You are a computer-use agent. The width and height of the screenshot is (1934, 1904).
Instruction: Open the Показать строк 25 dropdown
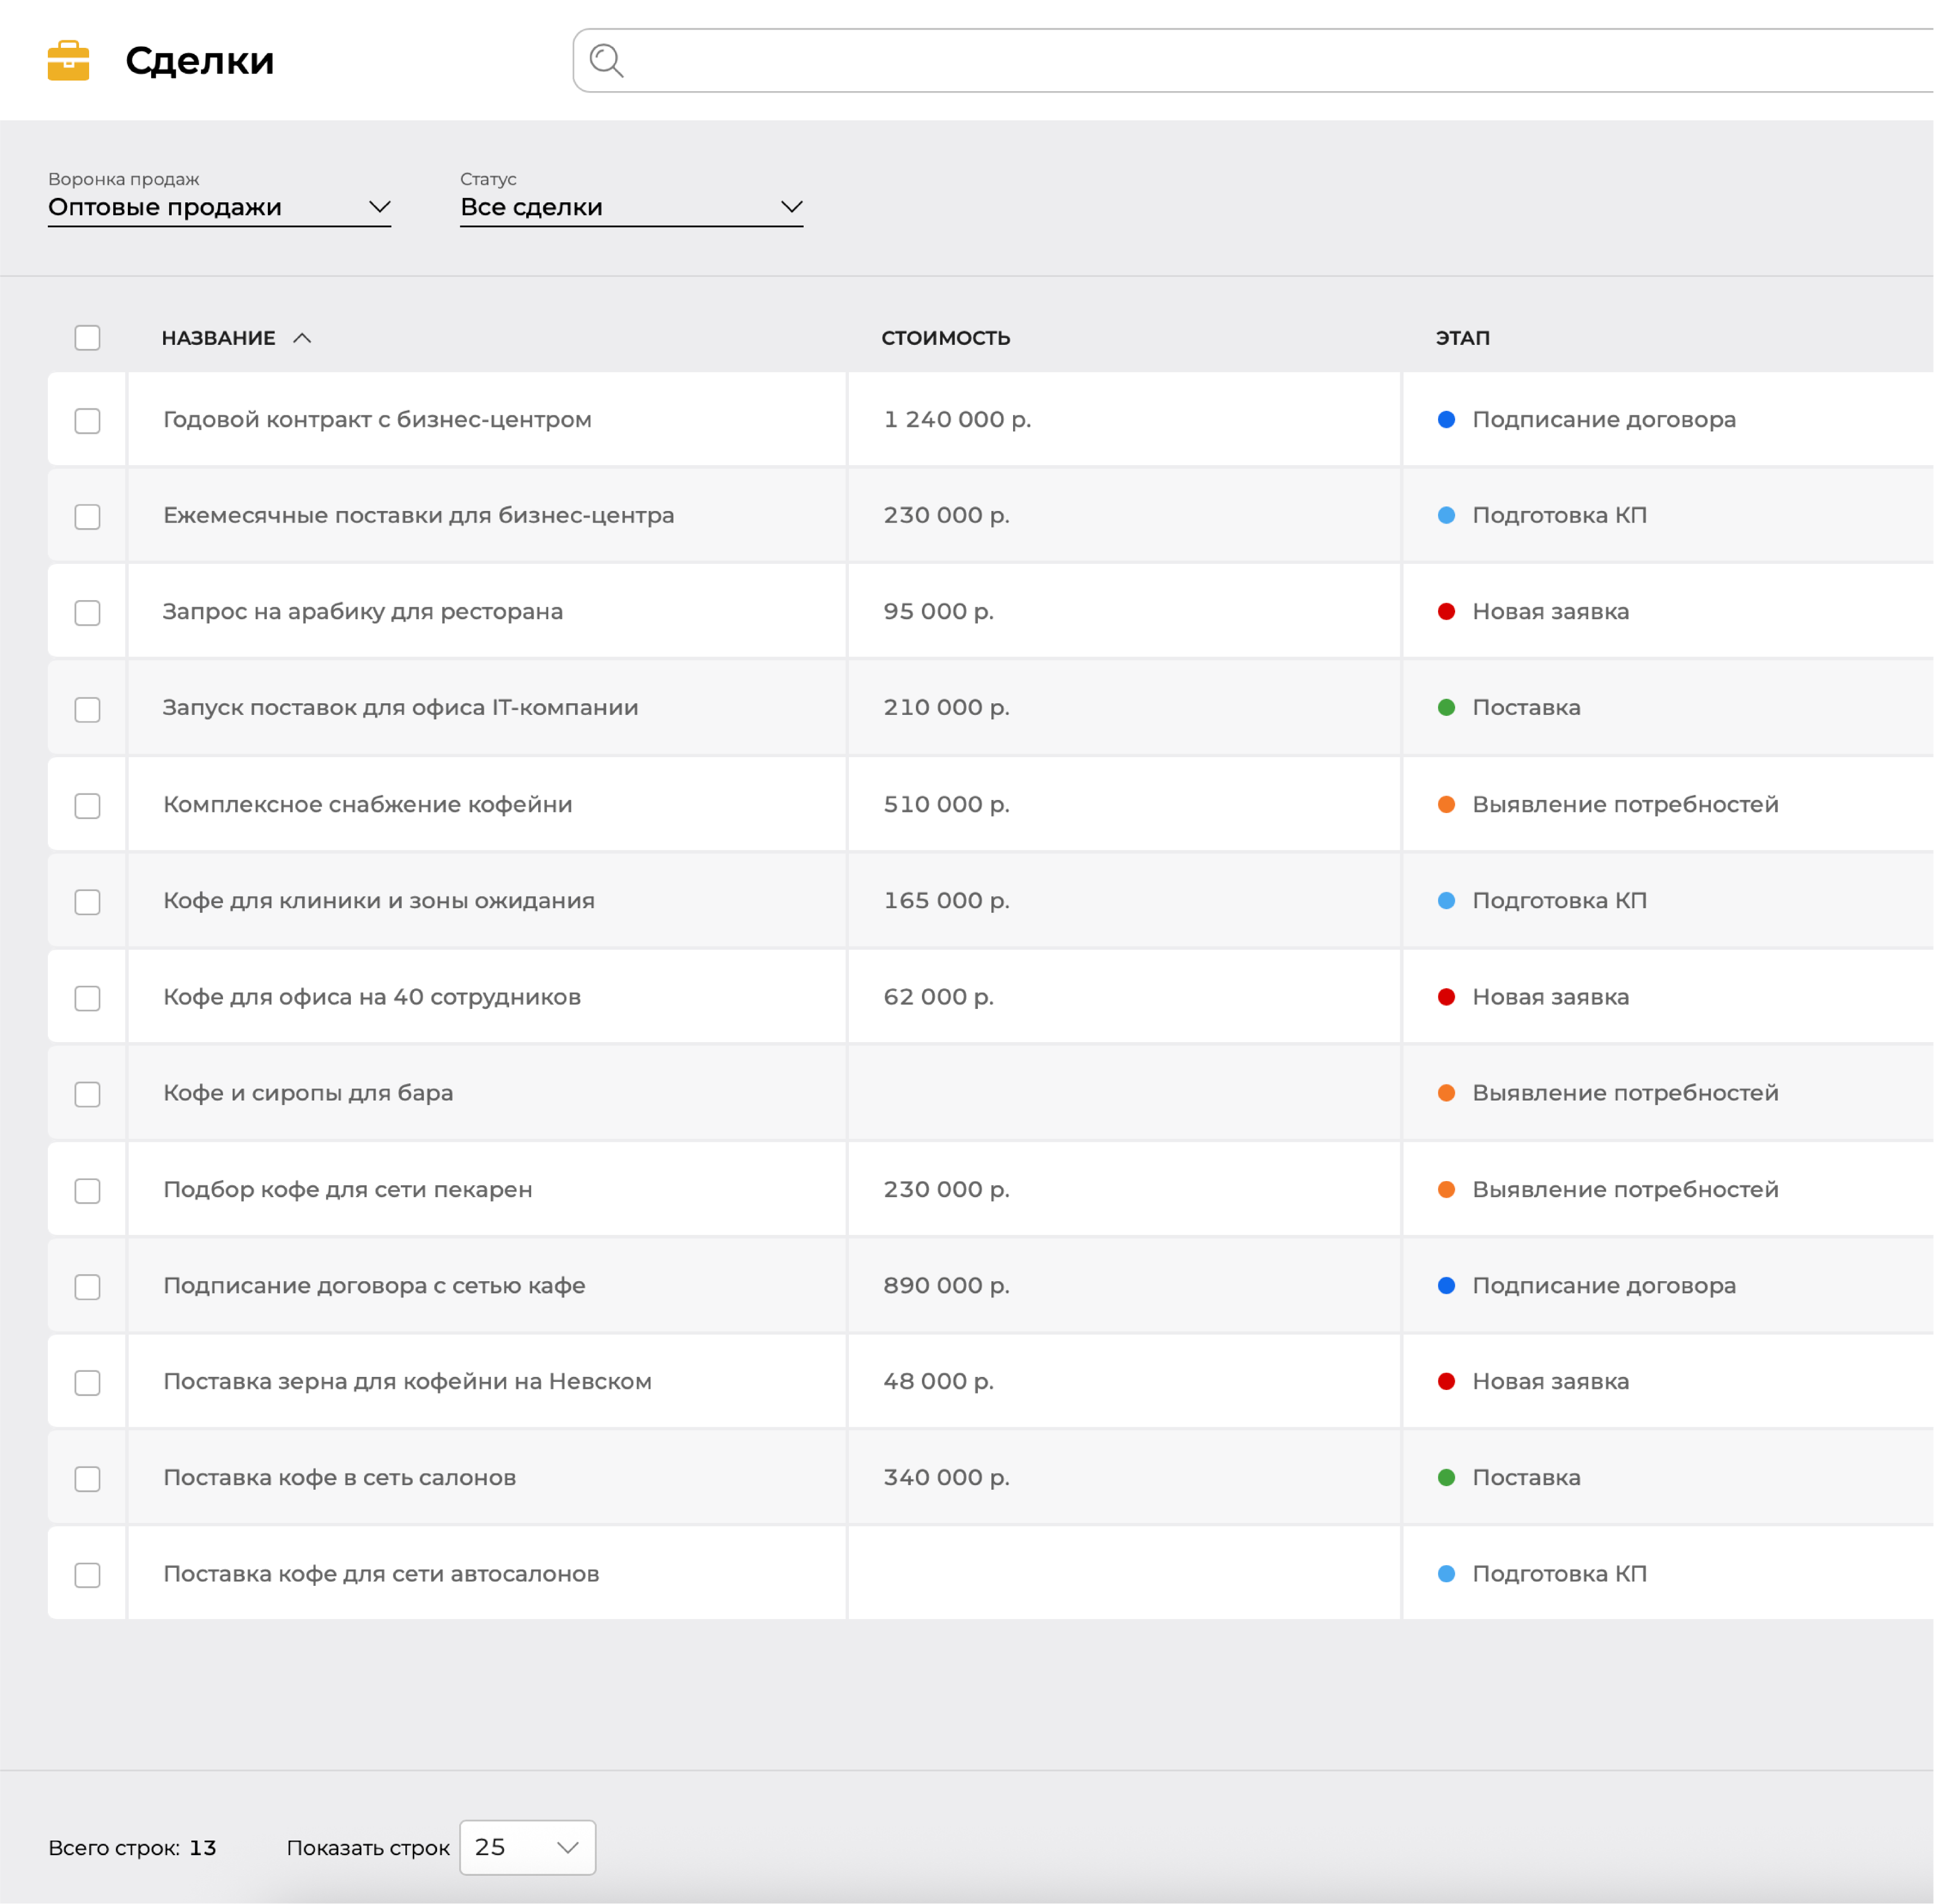[527, 1847]
